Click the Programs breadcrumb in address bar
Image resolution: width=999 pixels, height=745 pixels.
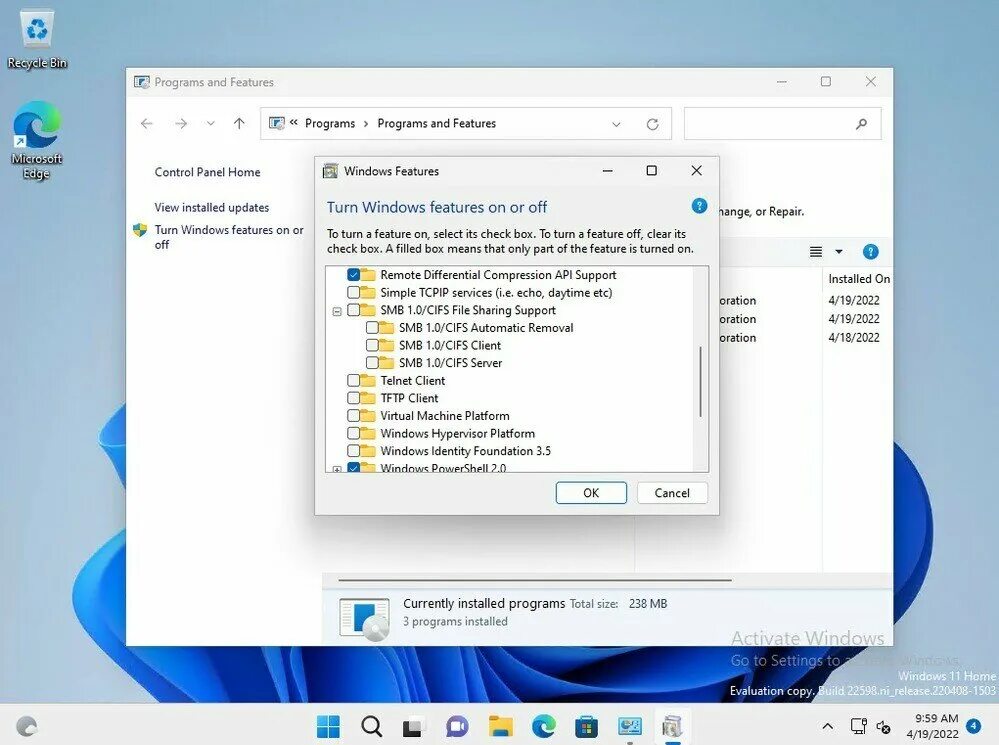coord(330,124)
